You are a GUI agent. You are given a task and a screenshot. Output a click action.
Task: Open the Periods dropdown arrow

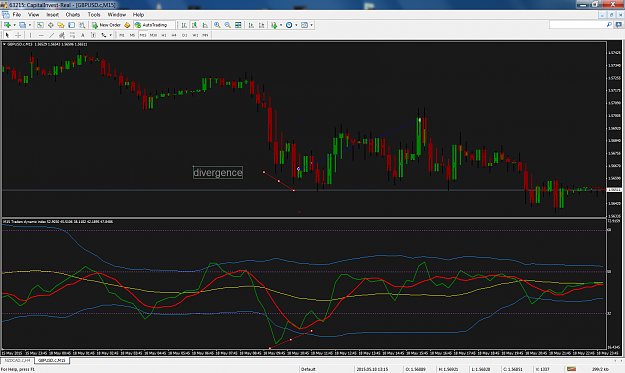pos(296,25)
